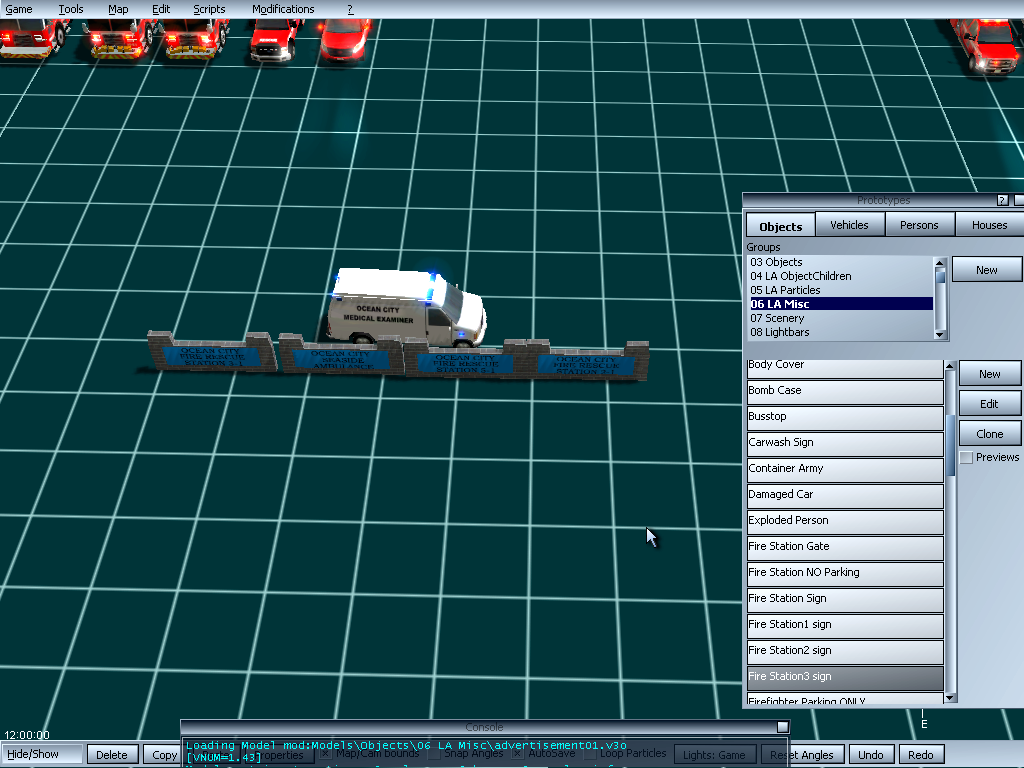Select the Ocean City Medical Examiner van
This screenshot has height=768, width=1024.
pyautogui.click(x=407, y=306)
